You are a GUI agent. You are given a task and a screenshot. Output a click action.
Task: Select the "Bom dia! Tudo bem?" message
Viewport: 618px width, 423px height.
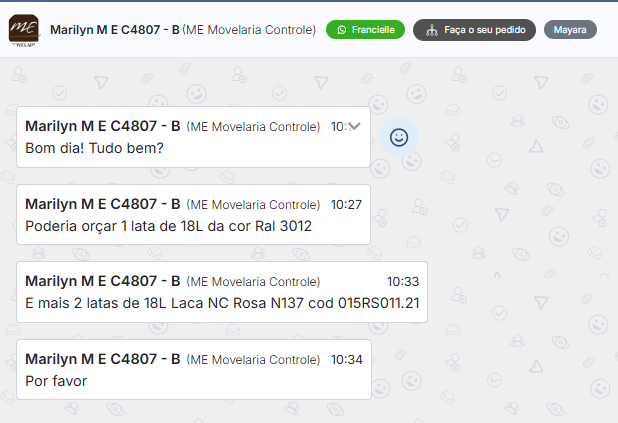[94, 149]
